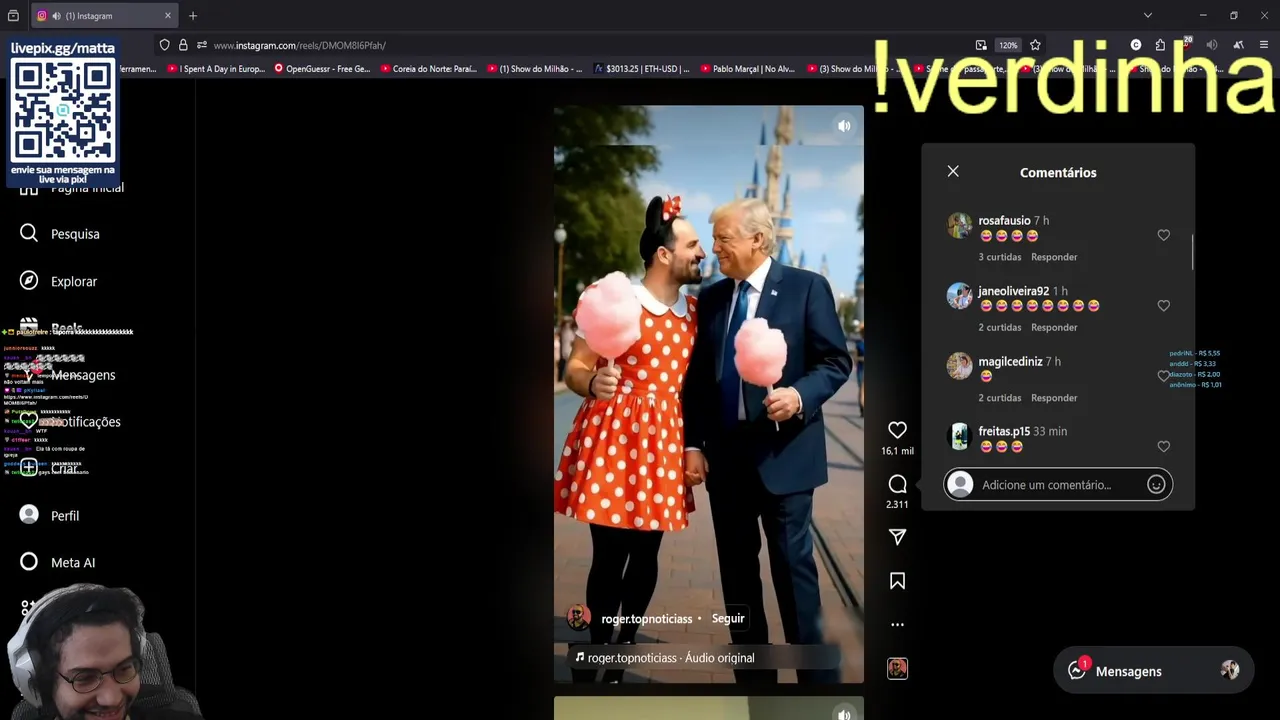Image resolution: width=1280 pixels, height=720 pixels.
Task: Click the Pesquisa magnifier icon
Action: click(29, 233)
